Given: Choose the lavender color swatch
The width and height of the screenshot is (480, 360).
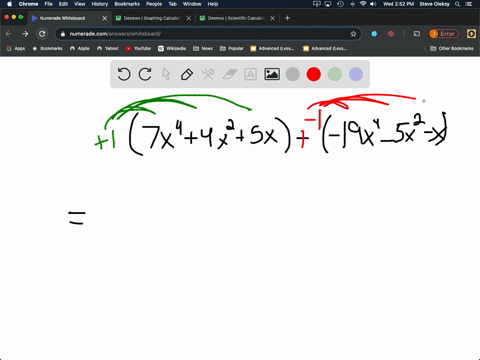Looking at the screenshot, I should click(x=356, y=74).
